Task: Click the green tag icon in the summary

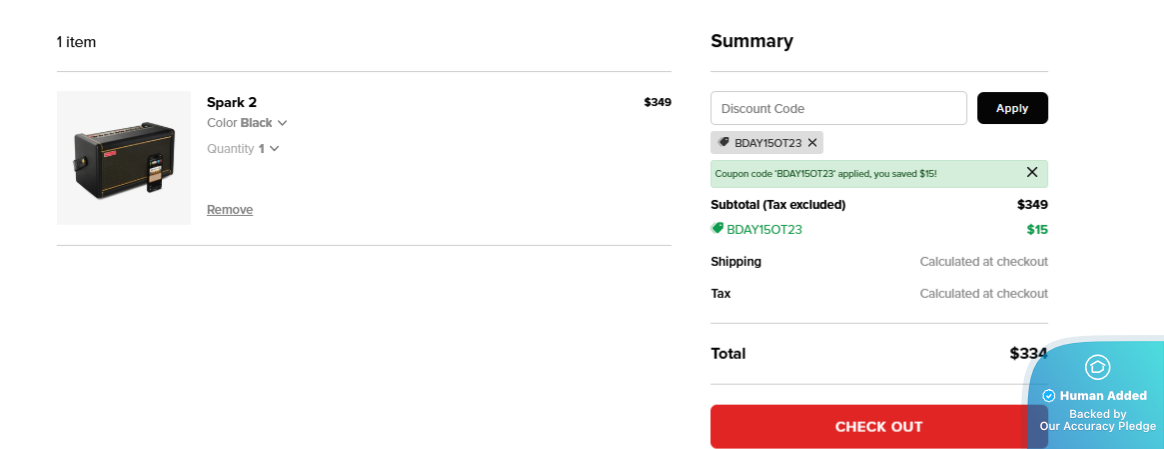Action: pyautogui.click(x=717, y=229)
